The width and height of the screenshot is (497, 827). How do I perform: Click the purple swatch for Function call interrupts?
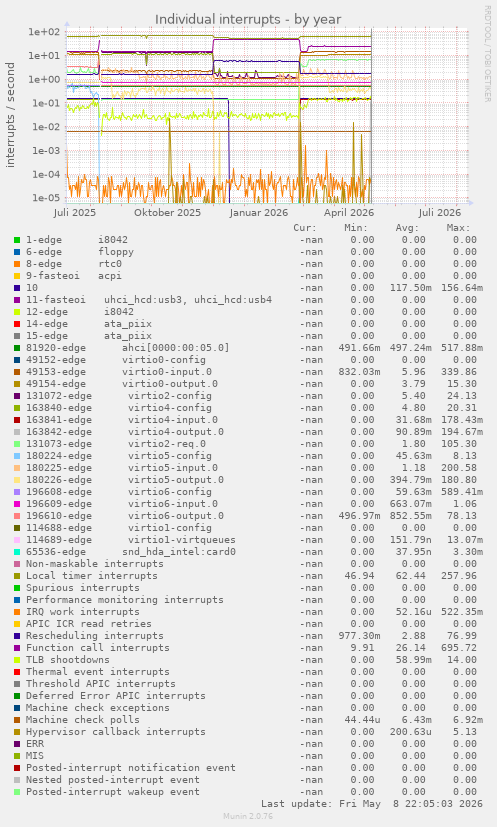click(17, 648)
